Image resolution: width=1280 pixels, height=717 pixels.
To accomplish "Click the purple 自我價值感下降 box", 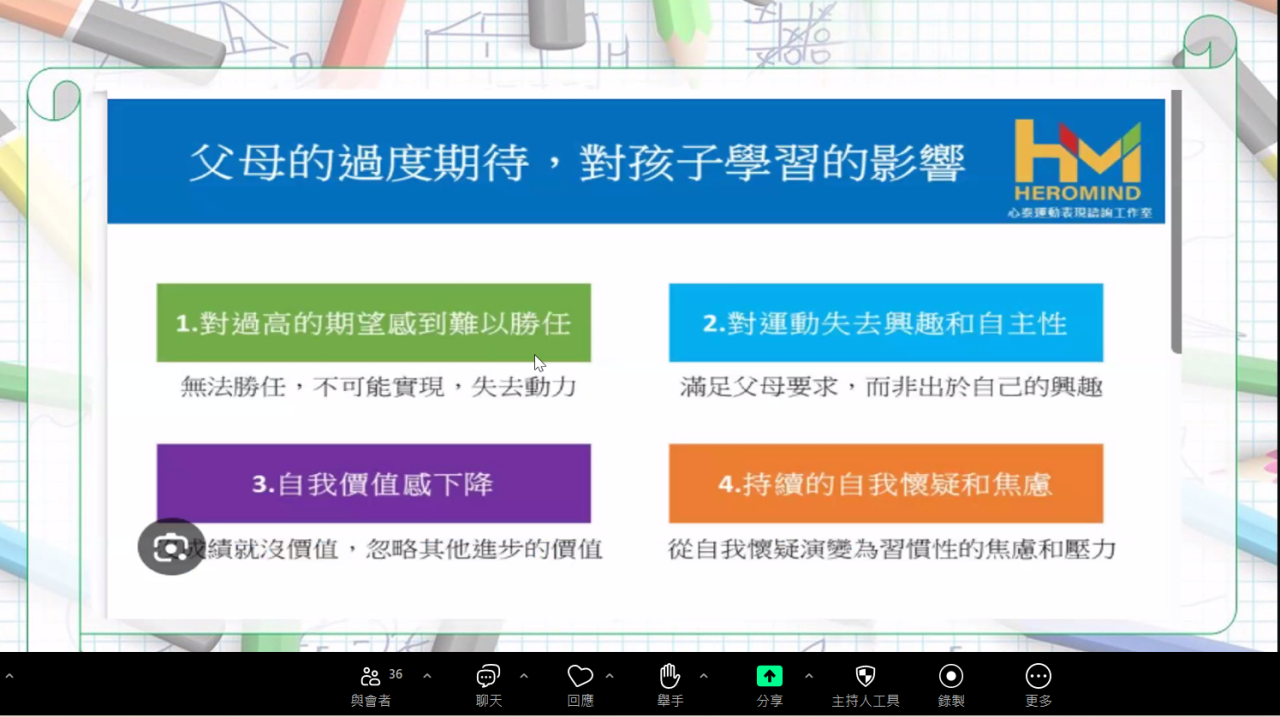I will click(373, 484).
